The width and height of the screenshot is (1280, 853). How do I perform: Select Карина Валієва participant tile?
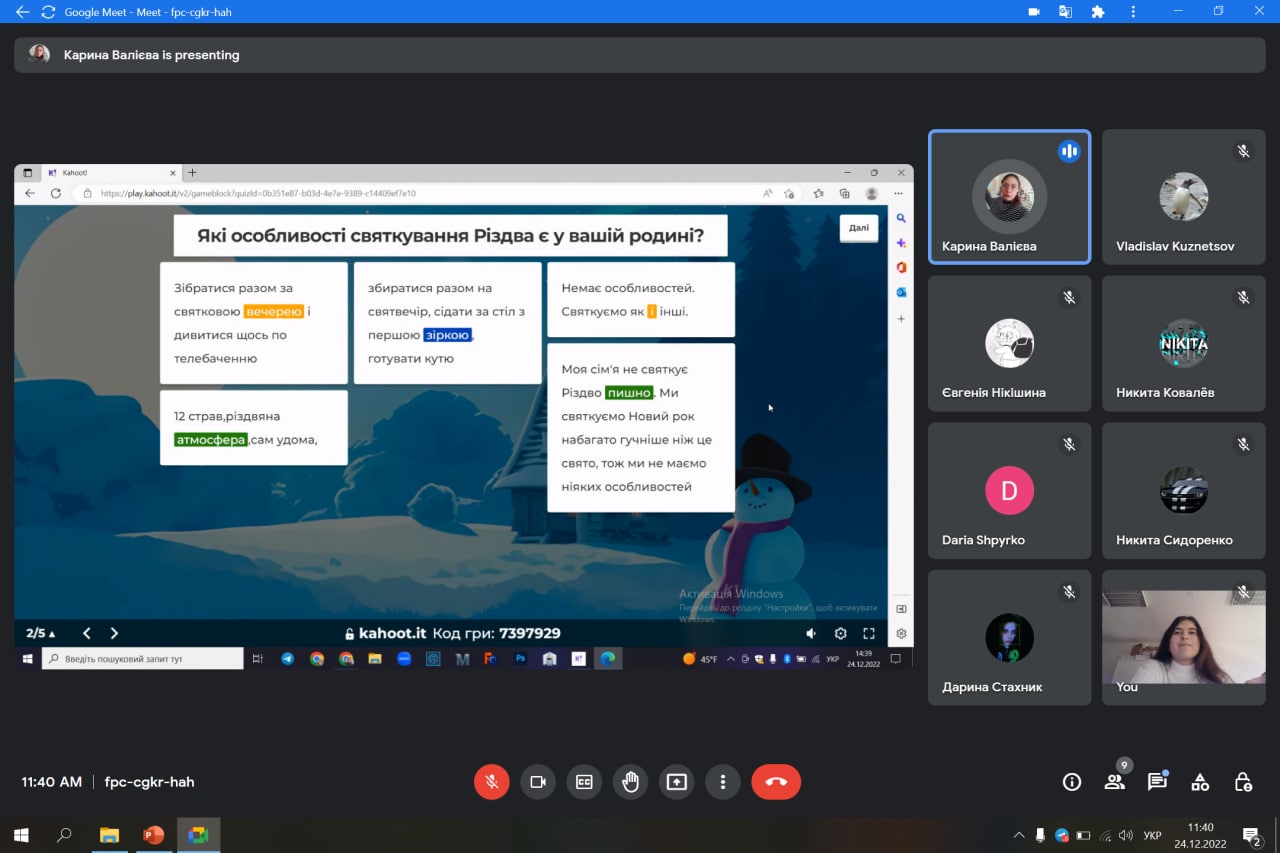coord(1010,197)
